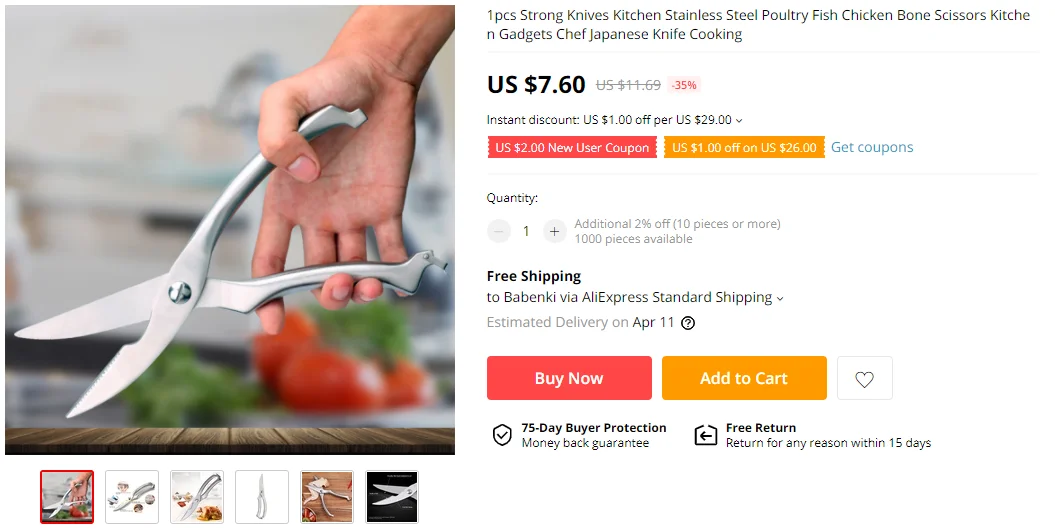This screenshot has width=1055, height=529.
Task: Click the Estimated Delivery help question icon
Action: (688, 323)
